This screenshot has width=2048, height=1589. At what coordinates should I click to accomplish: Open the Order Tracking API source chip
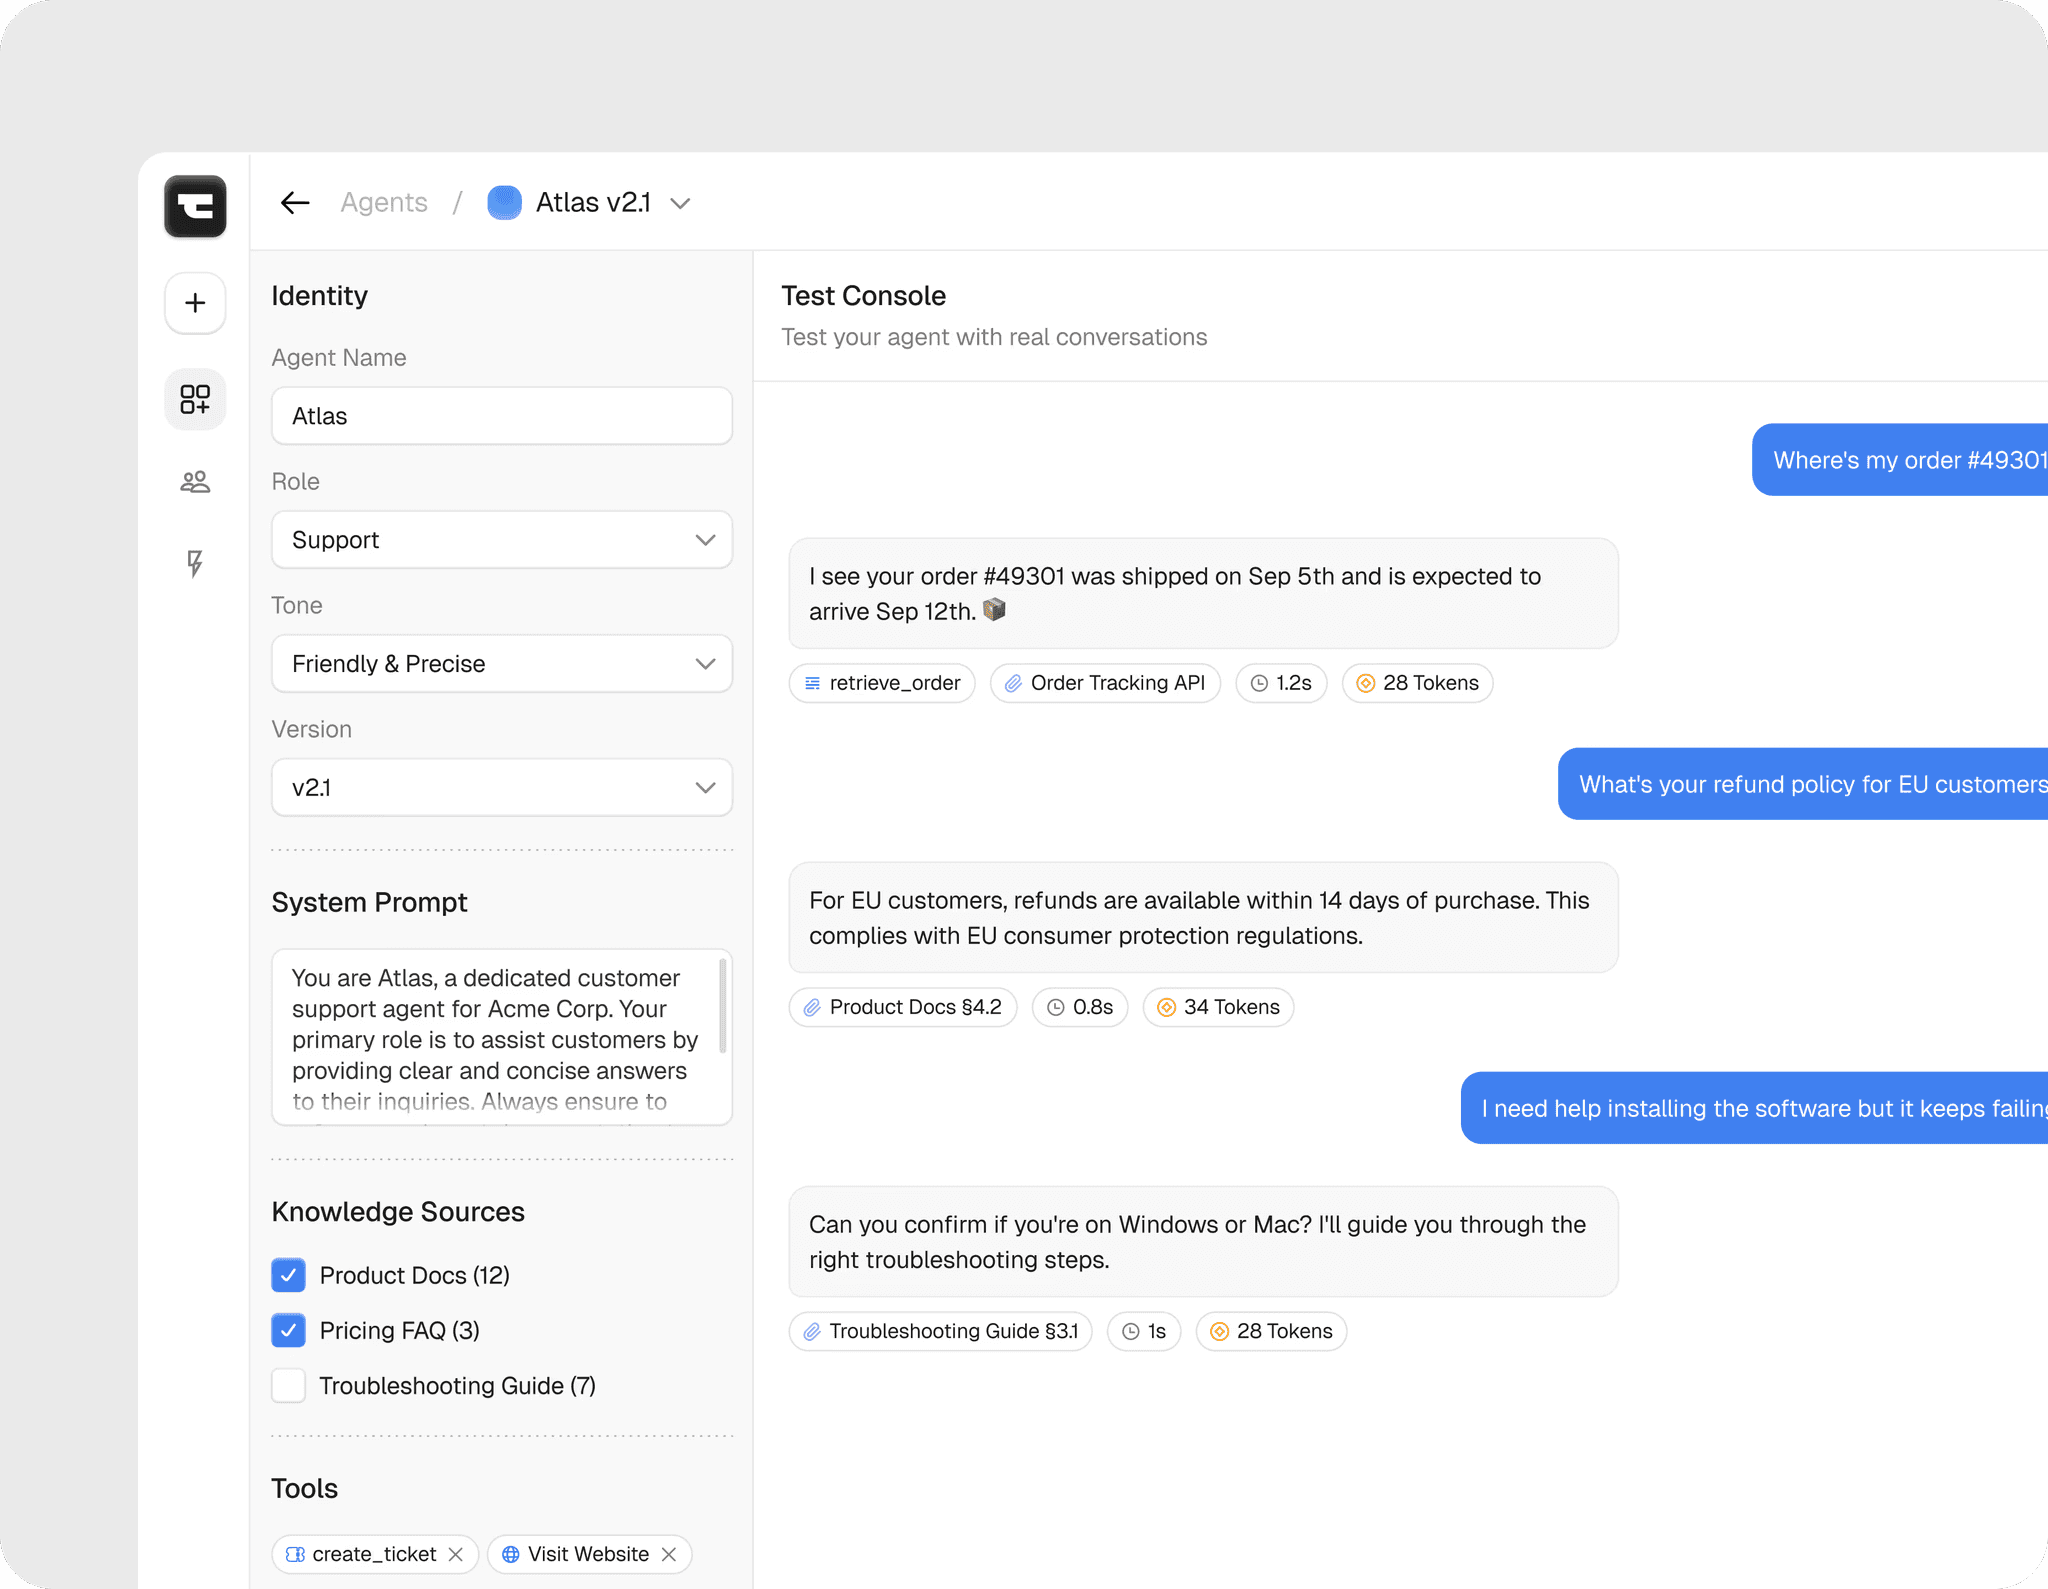click(1105, 683)
